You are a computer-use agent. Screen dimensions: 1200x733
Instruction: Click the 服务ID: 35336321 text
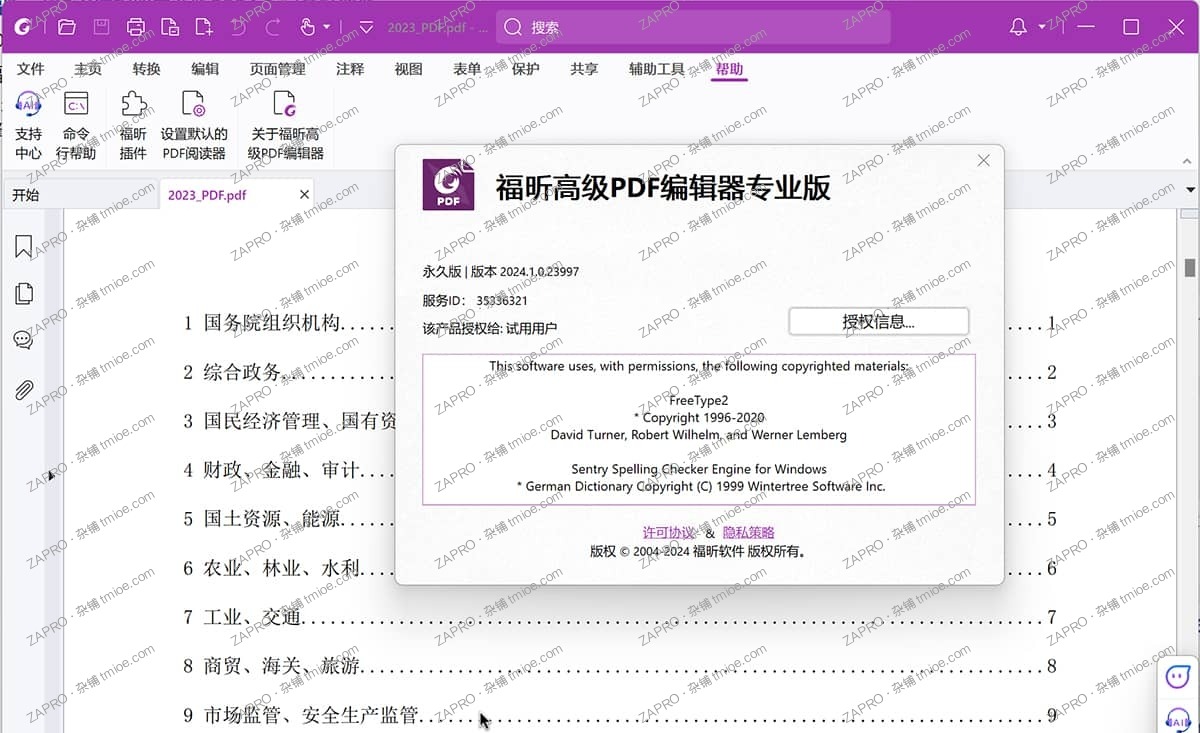(475, 300)
